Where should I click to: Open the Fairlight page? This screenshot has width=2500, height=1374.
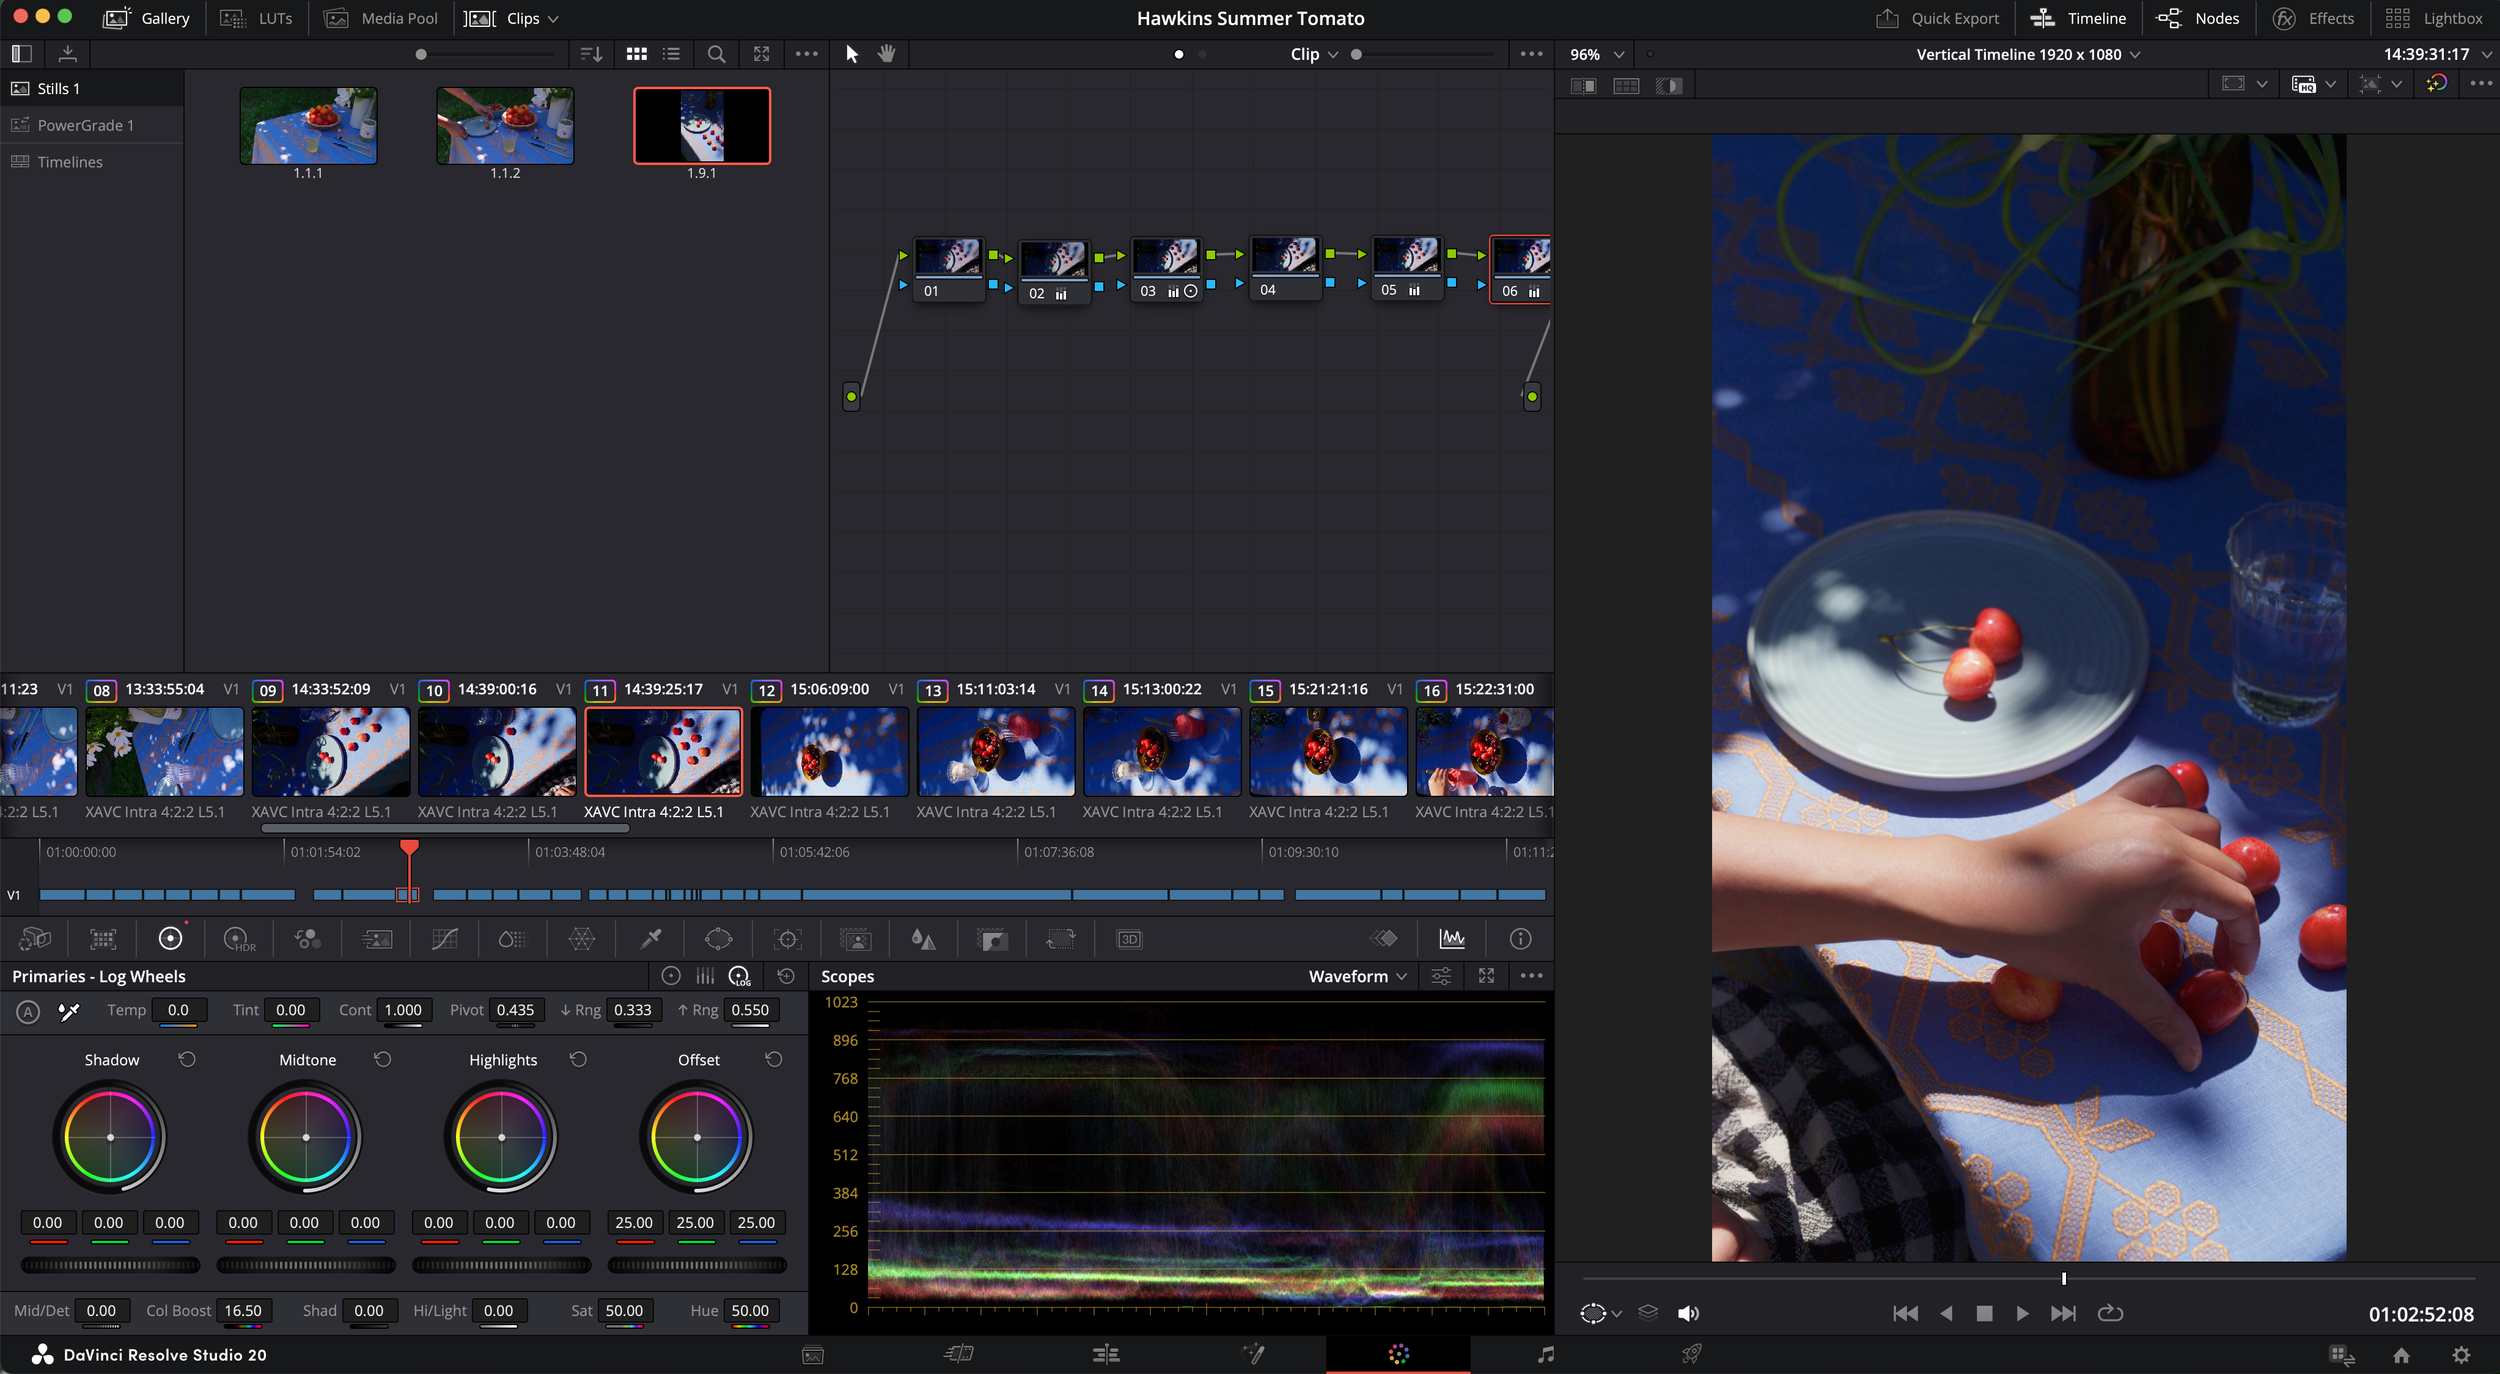[x=1545, y=1355]
